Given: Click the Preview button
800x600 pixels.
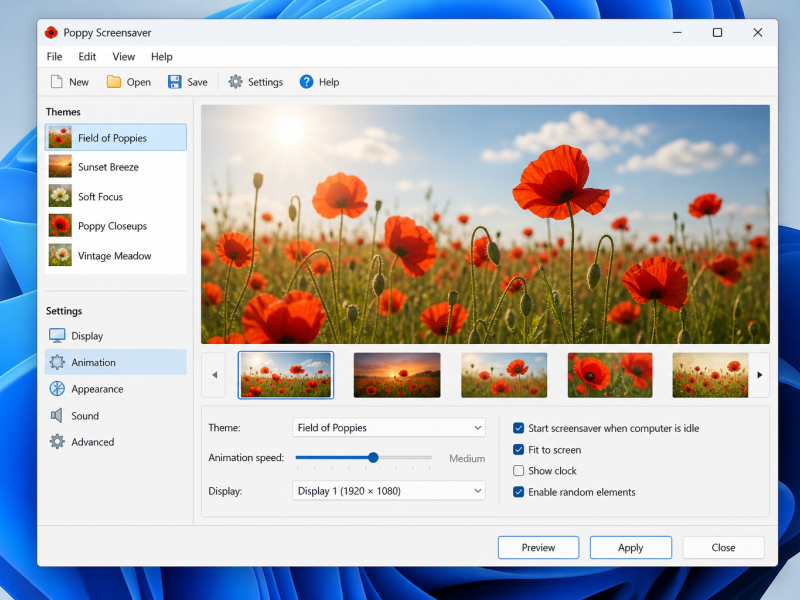Looking at the screenshot, I should click(x=538, y=547).
